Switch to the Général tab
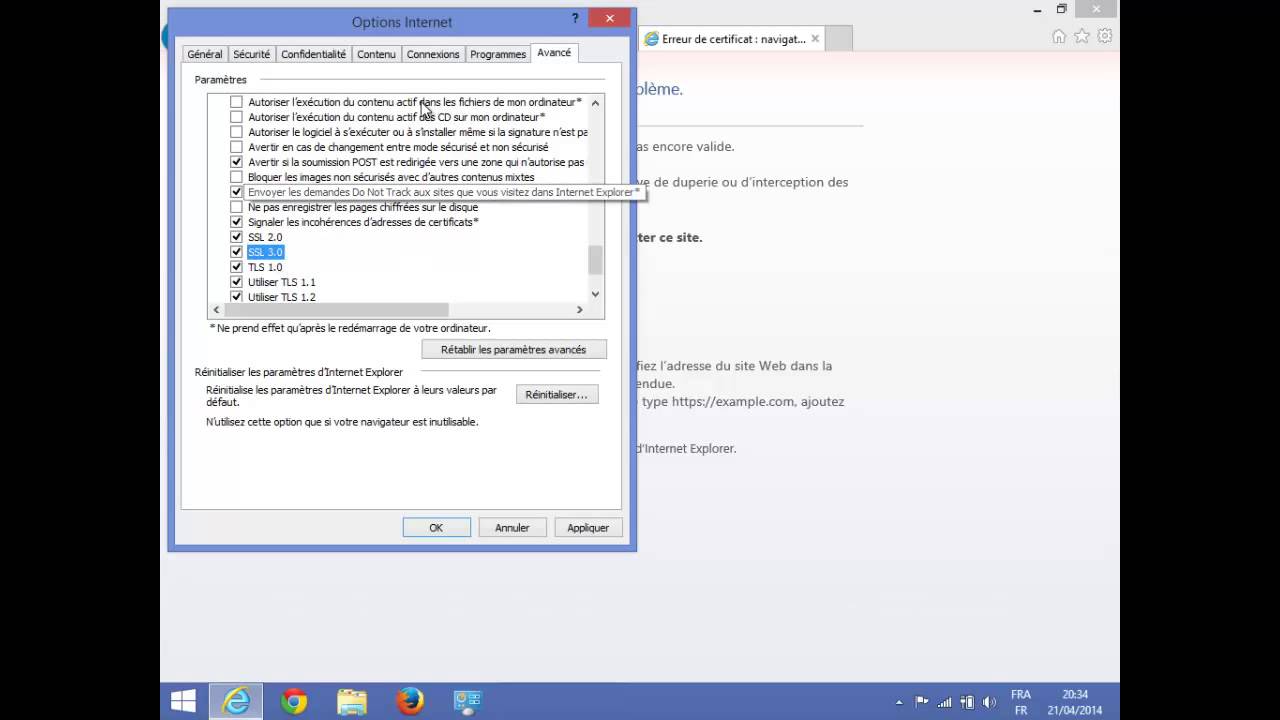Viewport: 1280px width, 720px height. click(205, 54)
